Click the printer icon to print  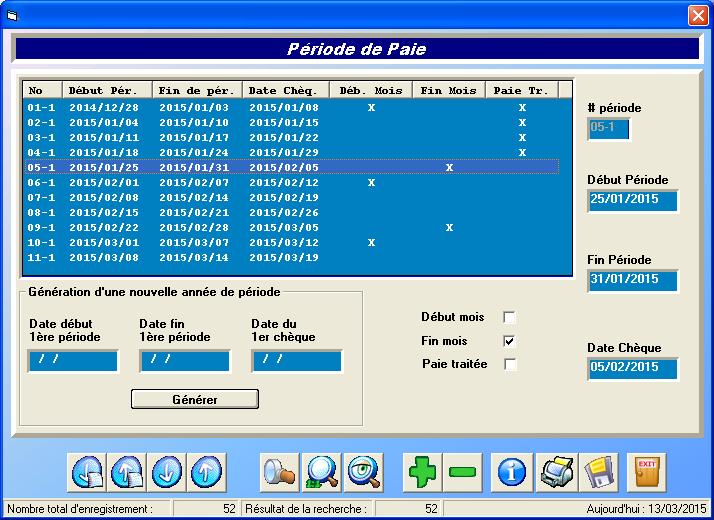(x=557, y=471)
